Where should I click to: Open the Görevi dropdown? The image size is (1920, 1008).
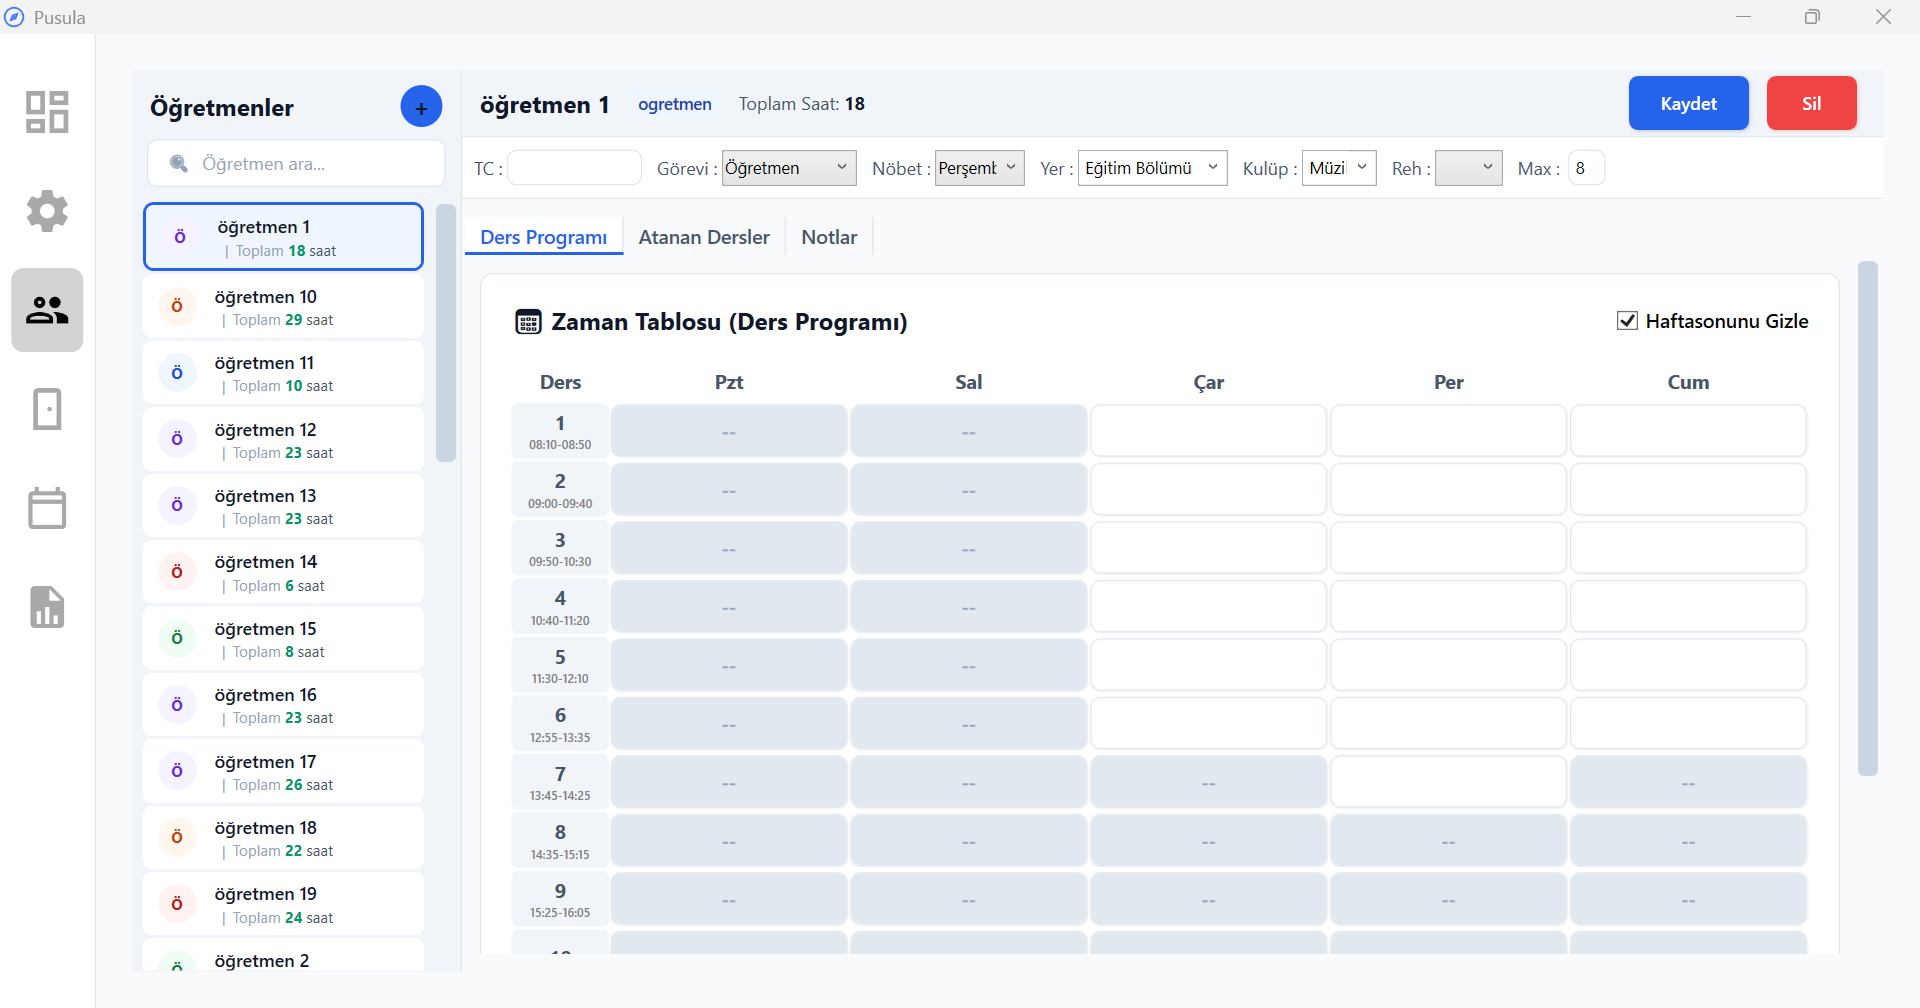point(788,168)
